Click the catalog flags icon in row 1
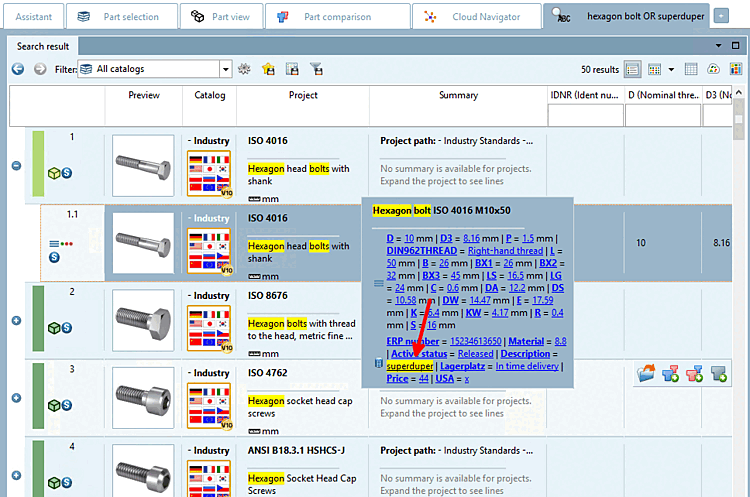Image resolution: width=750 pixels, height=497 pixels. 210,173
